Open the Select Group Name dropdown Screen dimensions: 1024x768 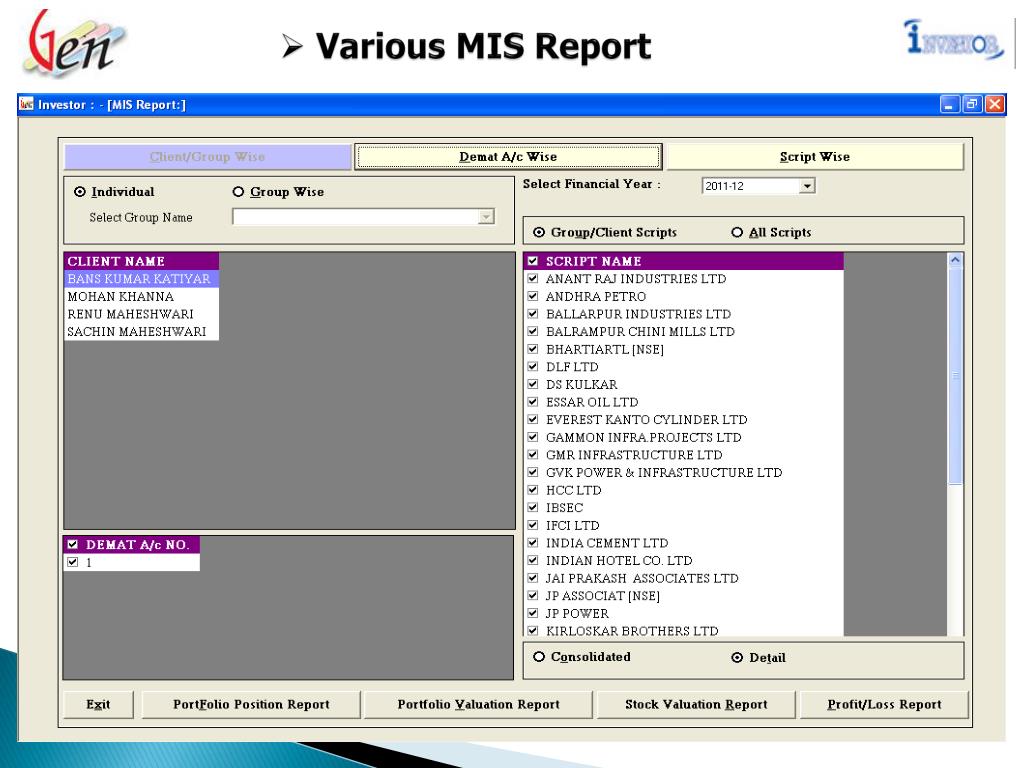coord(486,217)
